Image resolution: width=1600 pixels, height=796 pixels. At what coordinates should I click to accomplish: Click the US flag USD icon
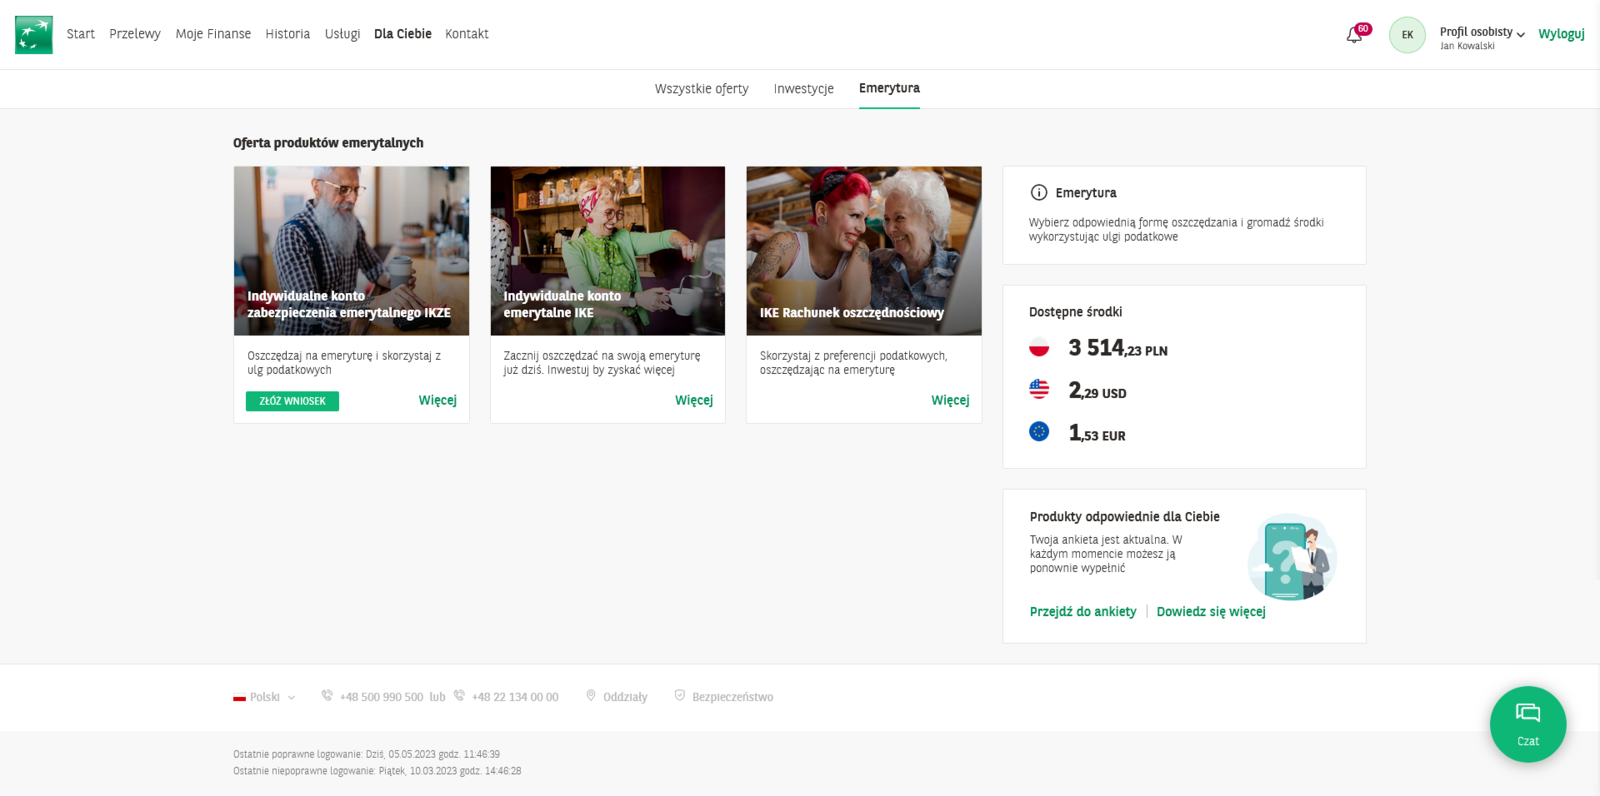click(x=1039, y=390)
